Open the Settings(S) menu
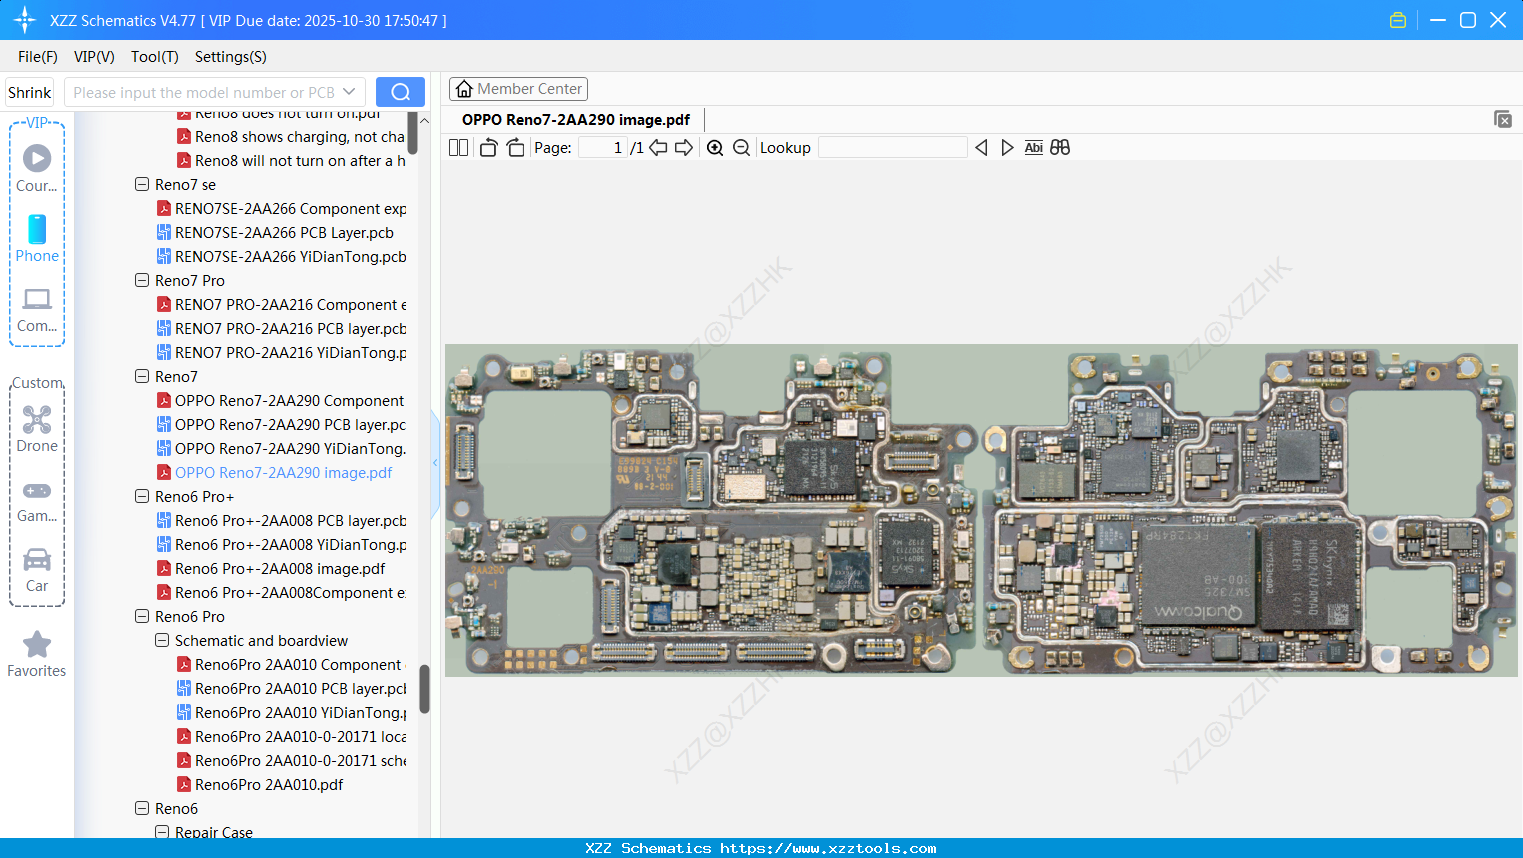 231,57
